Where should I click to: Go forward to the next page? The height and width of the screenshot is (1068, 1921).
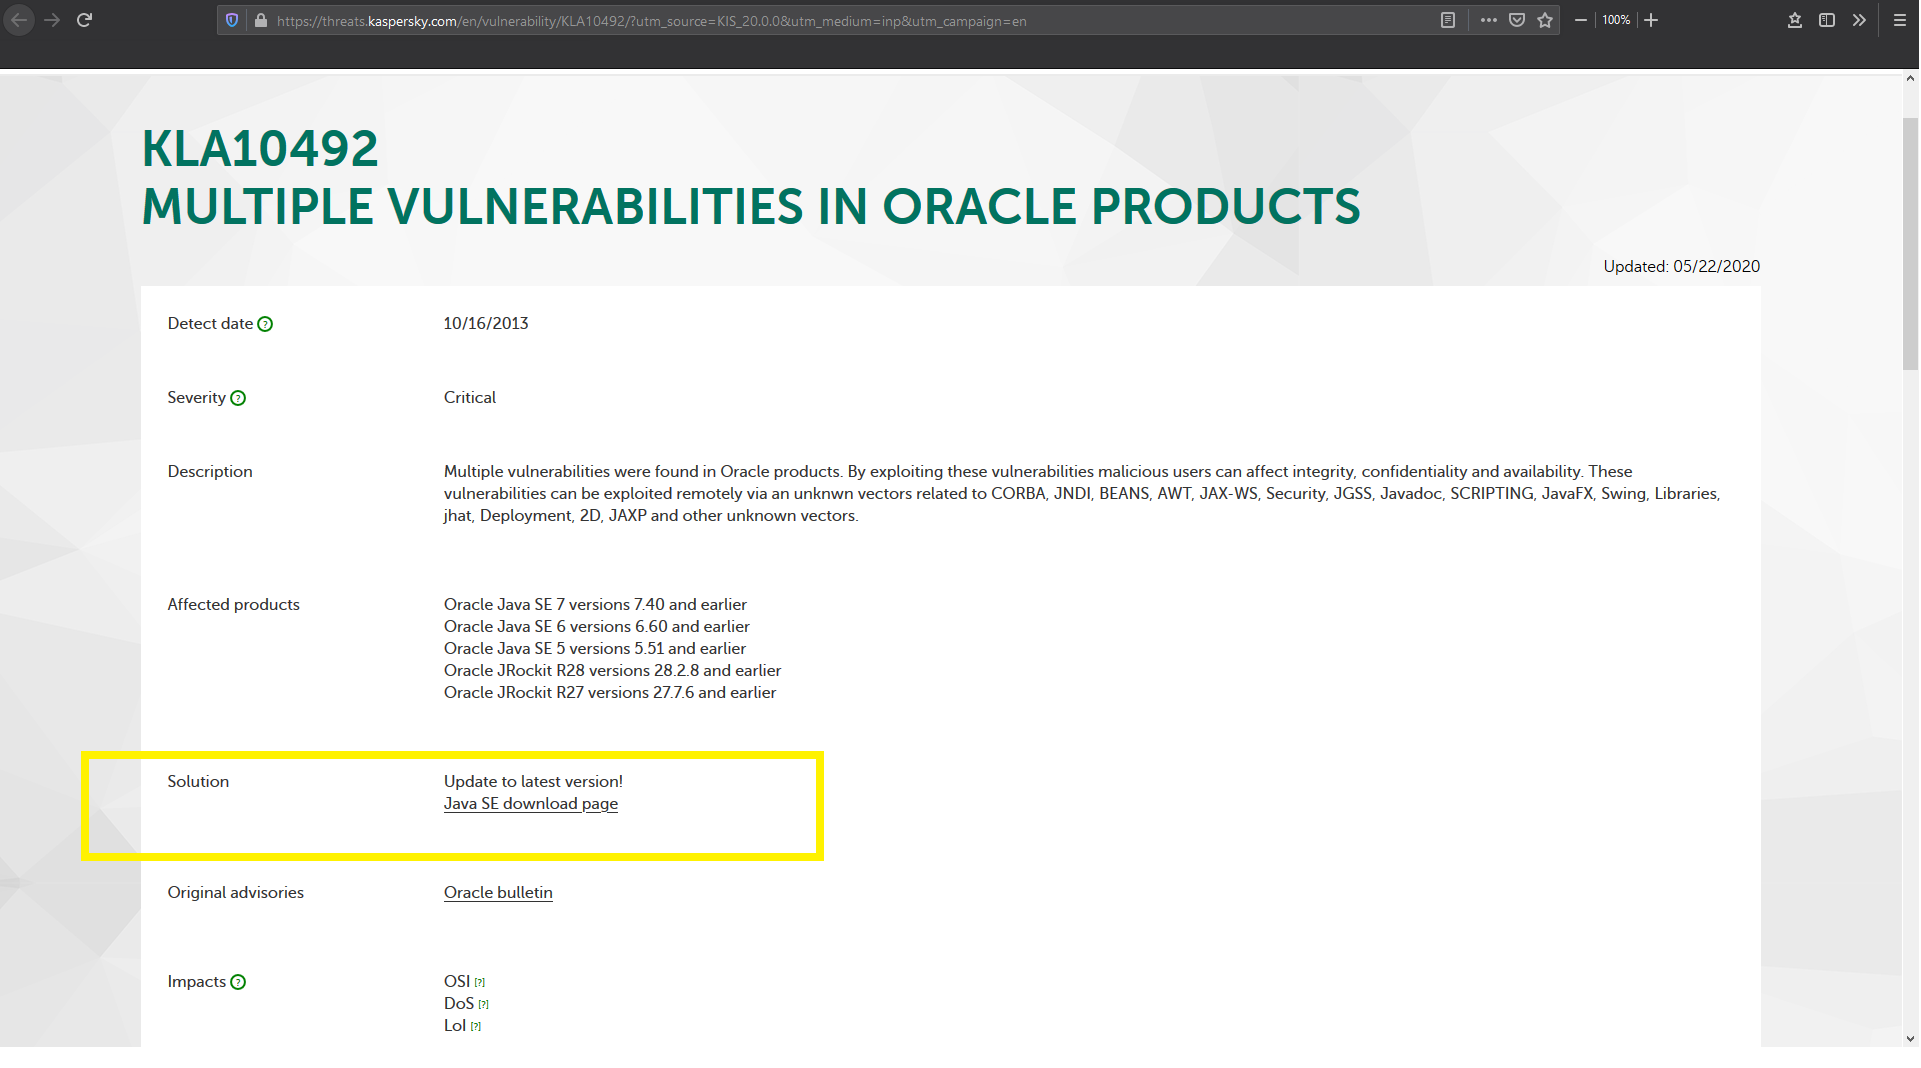click(x=53, y=20)
